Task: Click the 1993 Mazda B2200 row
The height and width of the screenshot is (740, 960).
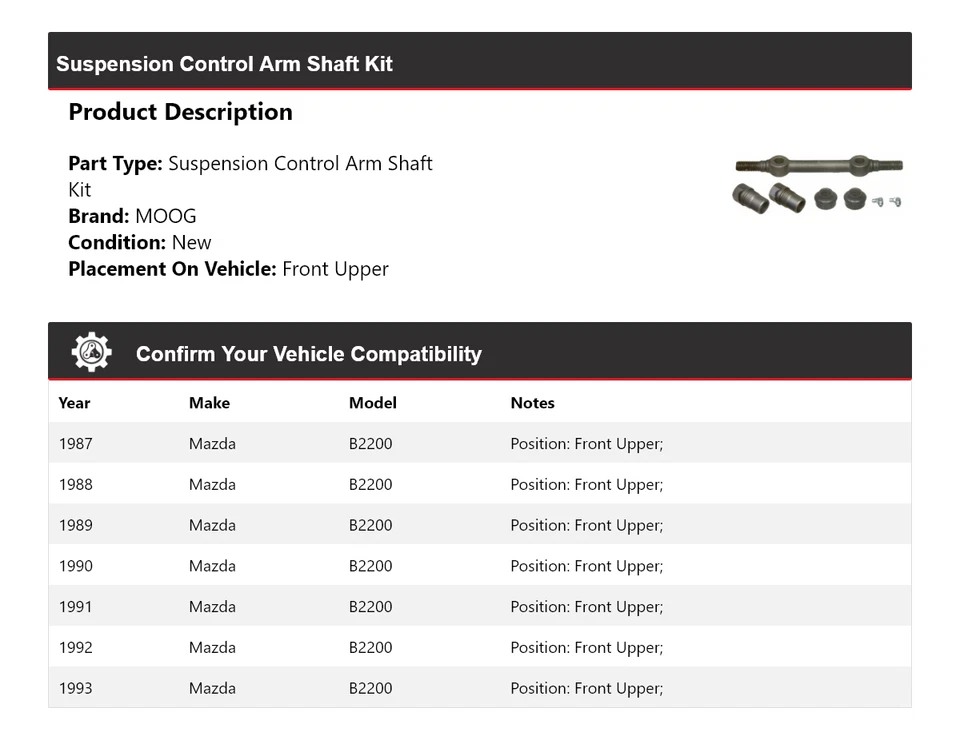Action: 480,687
